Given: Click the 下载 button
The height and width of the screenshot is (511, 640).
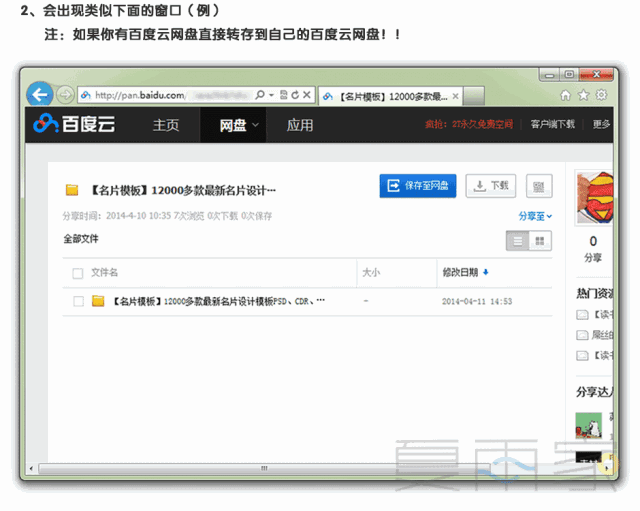Looking at the screenshot, I should pyautogui.click(x=491, y=186).
